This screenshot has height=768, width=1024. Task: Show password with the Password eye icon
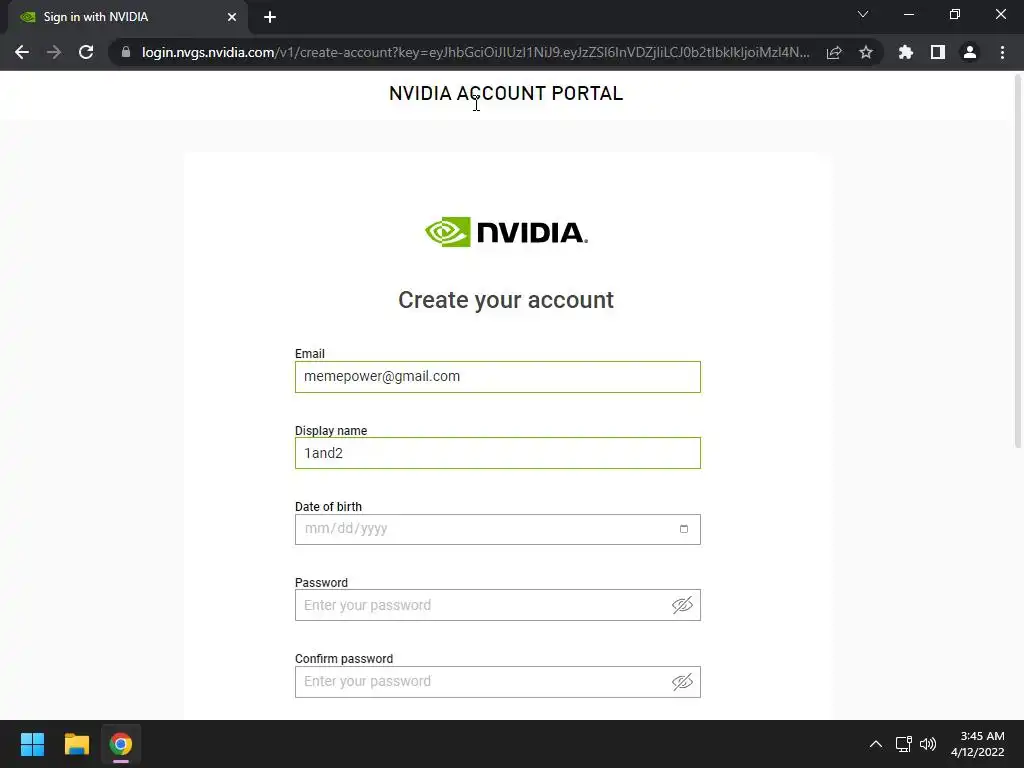pos(682,605)
